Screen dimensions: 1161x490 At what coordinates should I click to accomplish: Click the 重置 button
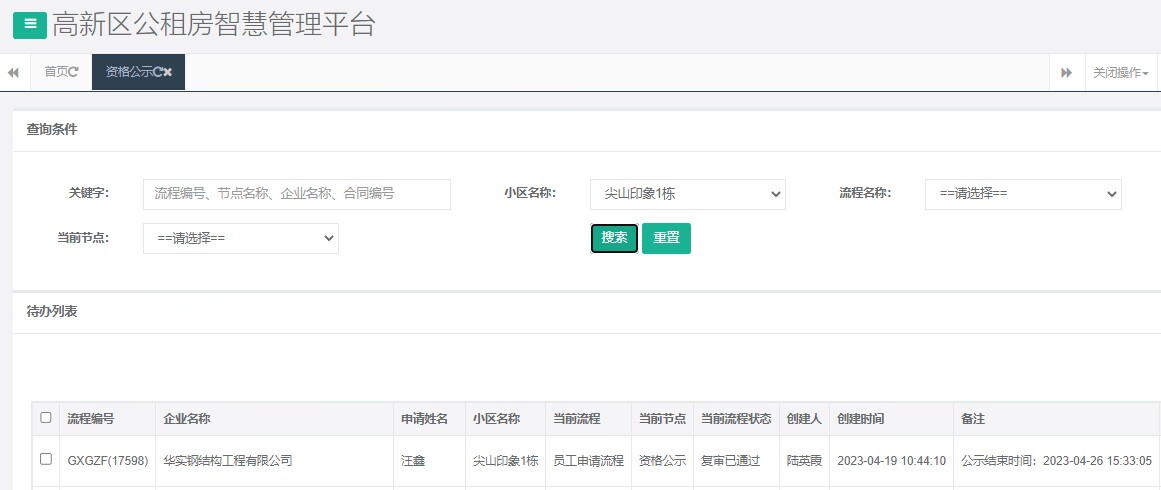(666, 238)
